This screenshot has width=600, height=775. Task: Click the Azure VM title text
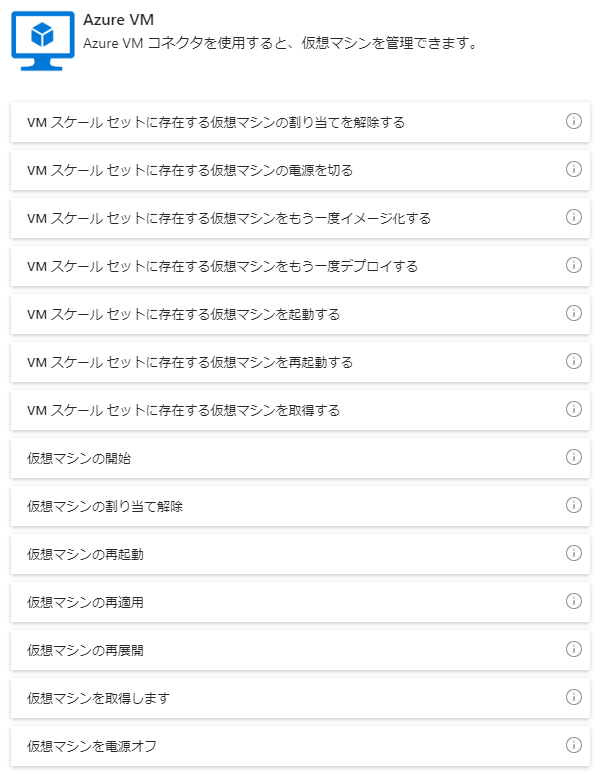coord(119,20)
